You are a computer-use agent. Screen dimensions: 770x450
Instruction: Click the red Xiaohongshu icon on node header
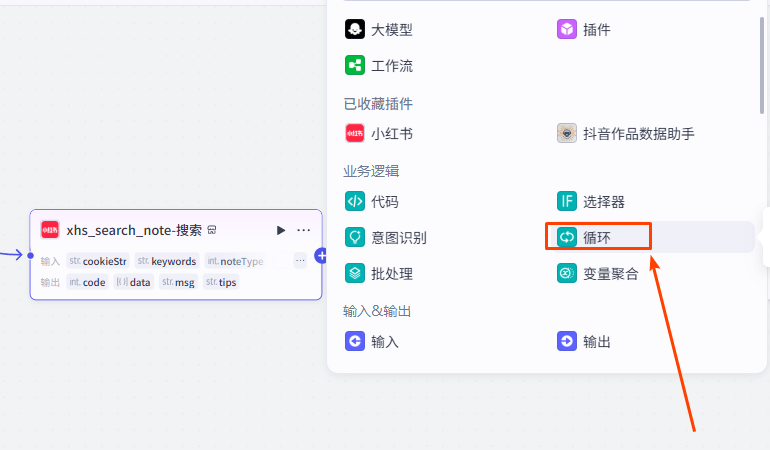pos(50,230)
